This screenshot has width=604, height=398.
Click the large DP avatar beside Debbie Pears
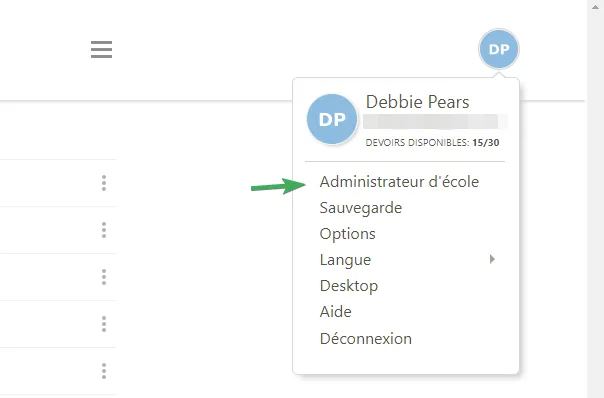point(332,119)
